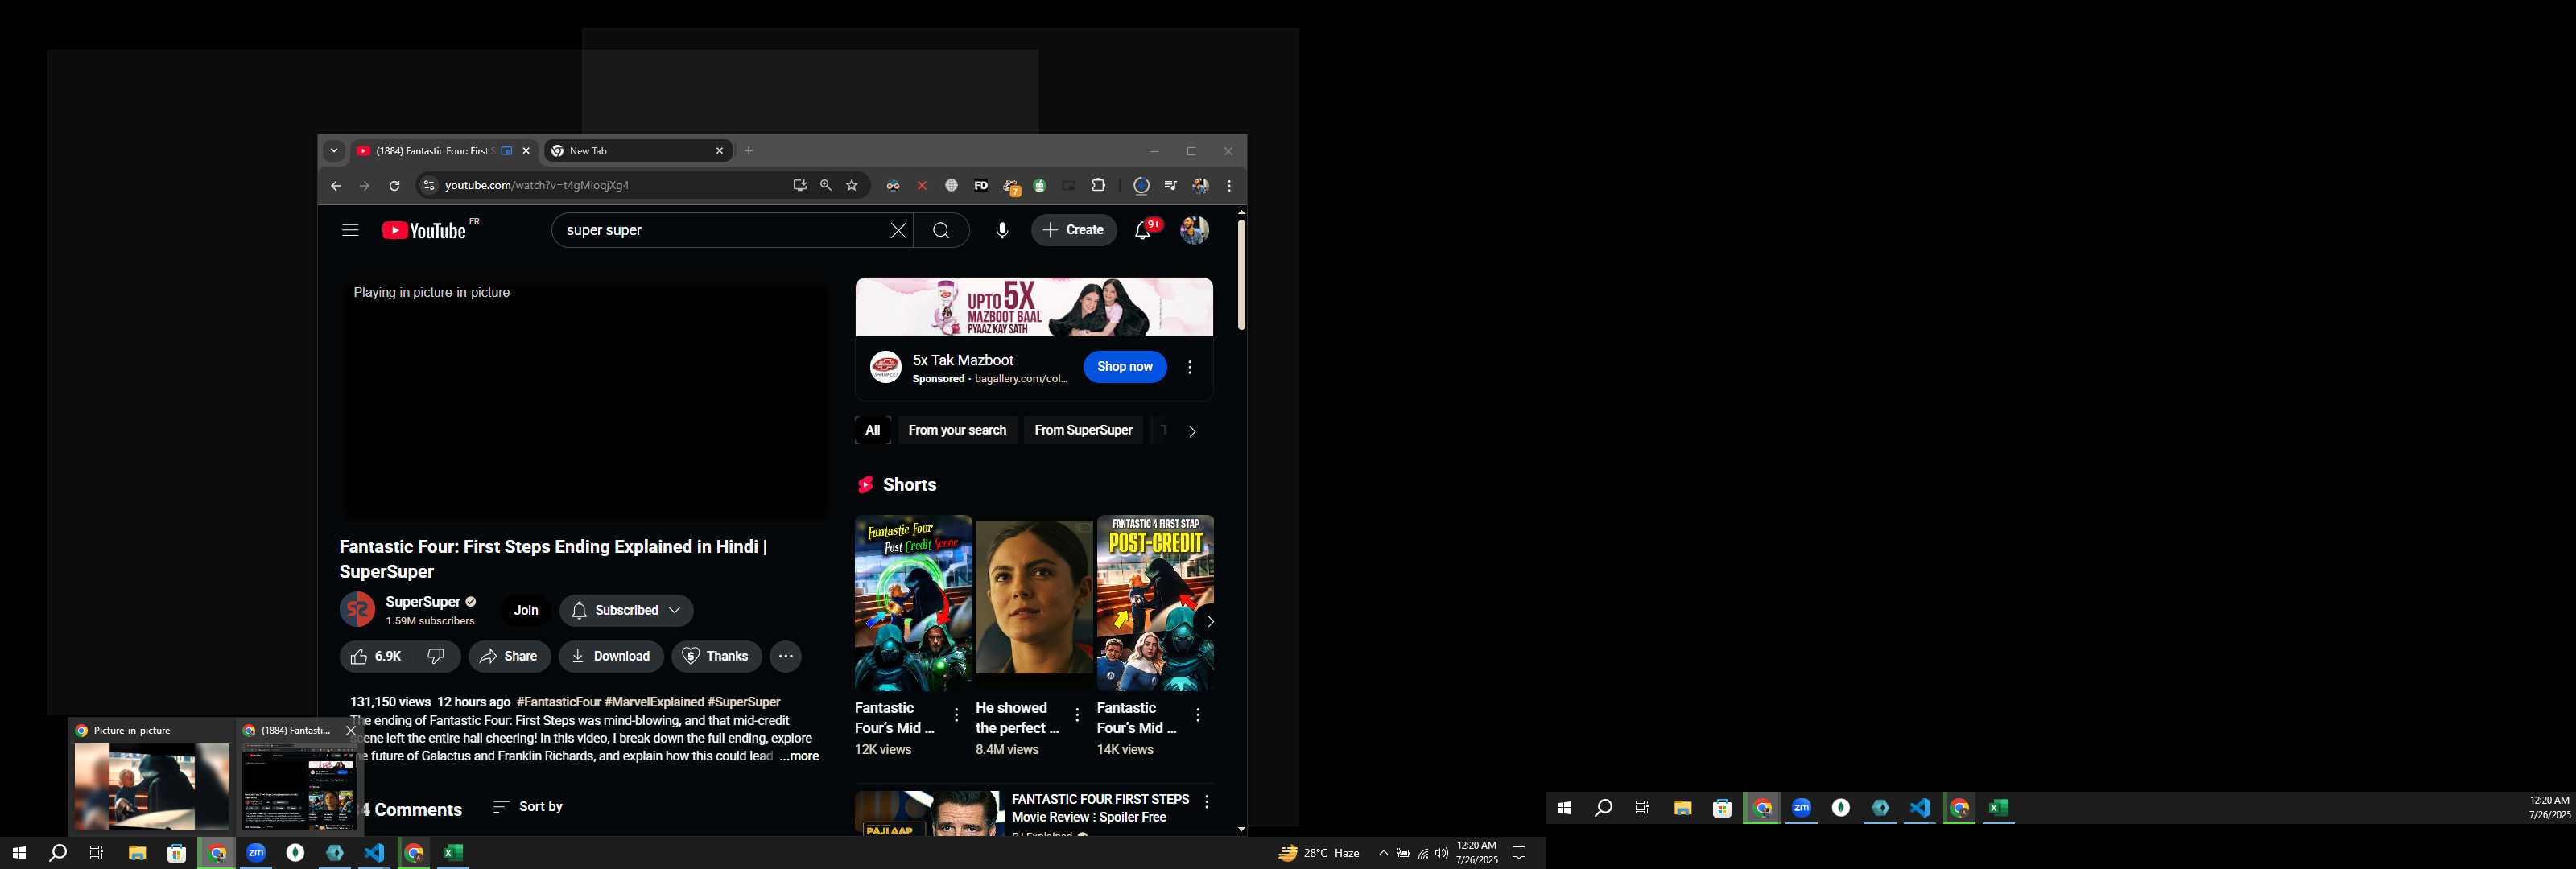Send Thanks to the creator
Image resolution: width=2576 pixels, height=869 pixels.
[x=716, y=656]
